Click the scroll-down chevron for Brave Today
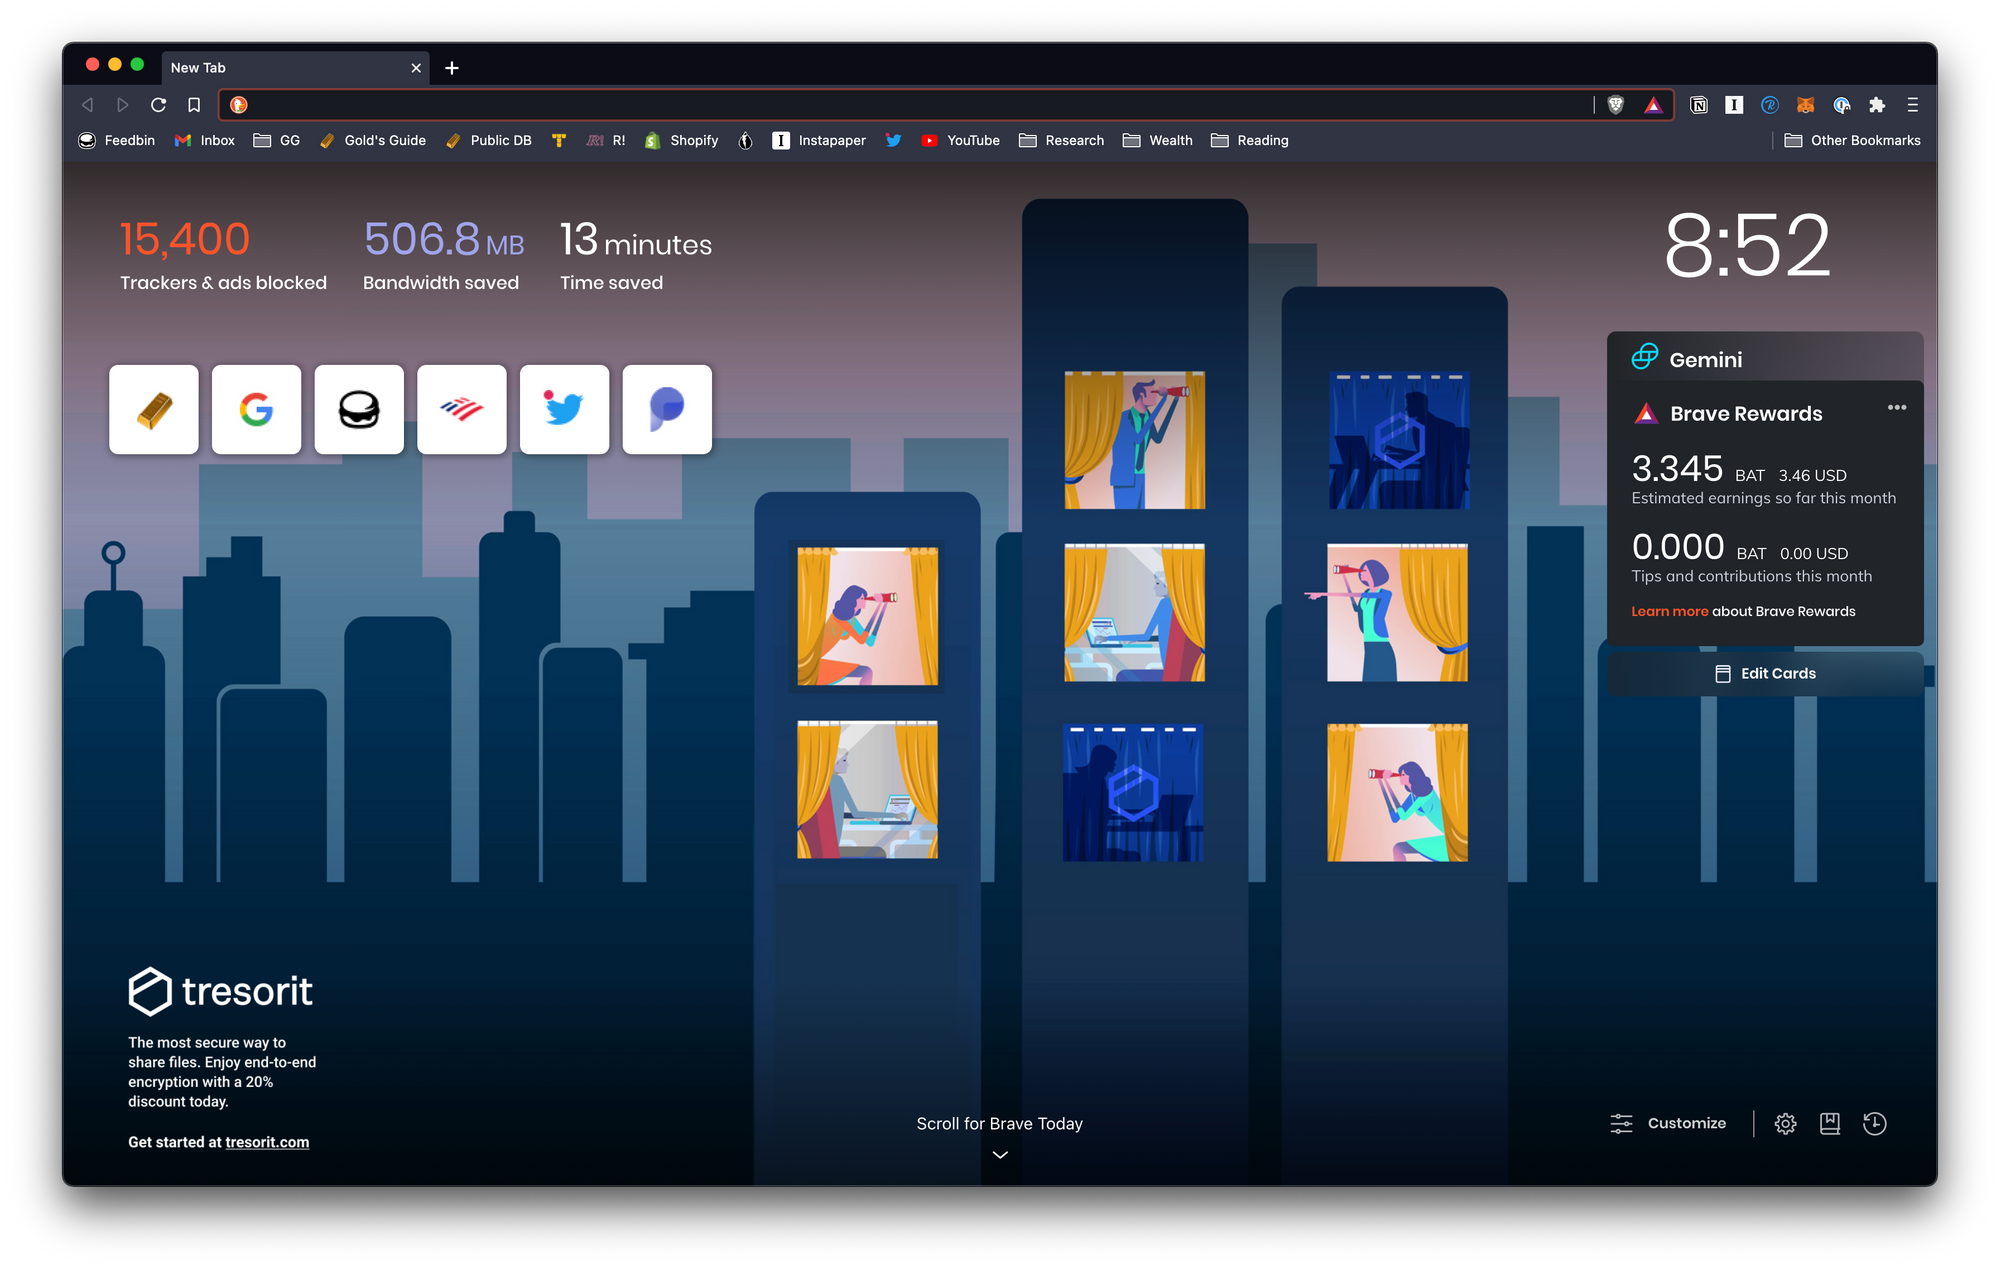 tap(1000, 1155)
